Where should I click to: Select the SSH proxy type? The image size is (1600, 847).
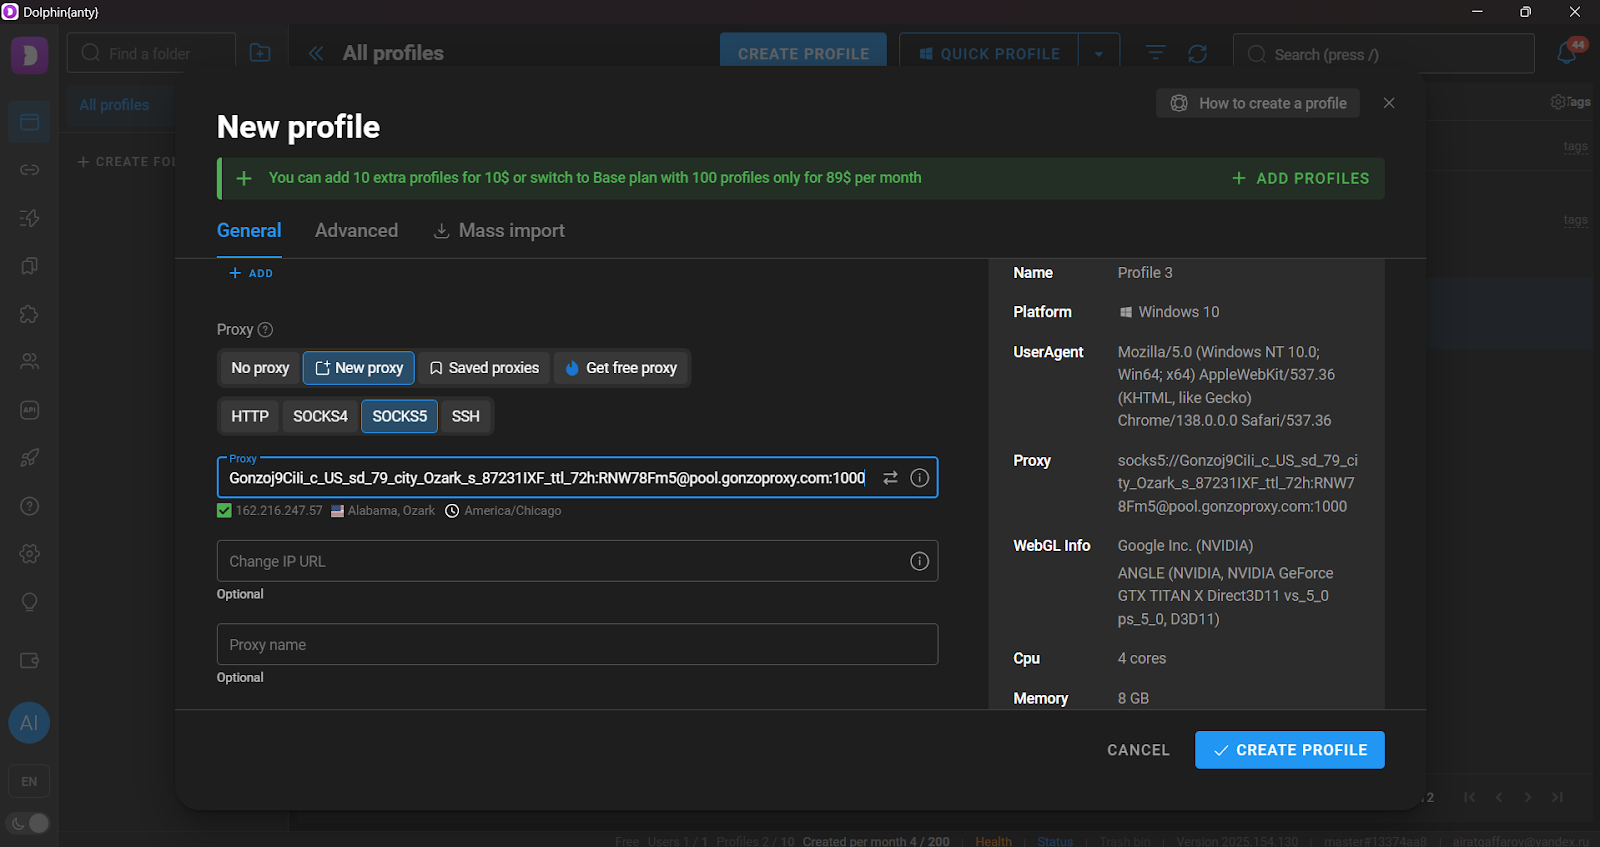(465, 416)
